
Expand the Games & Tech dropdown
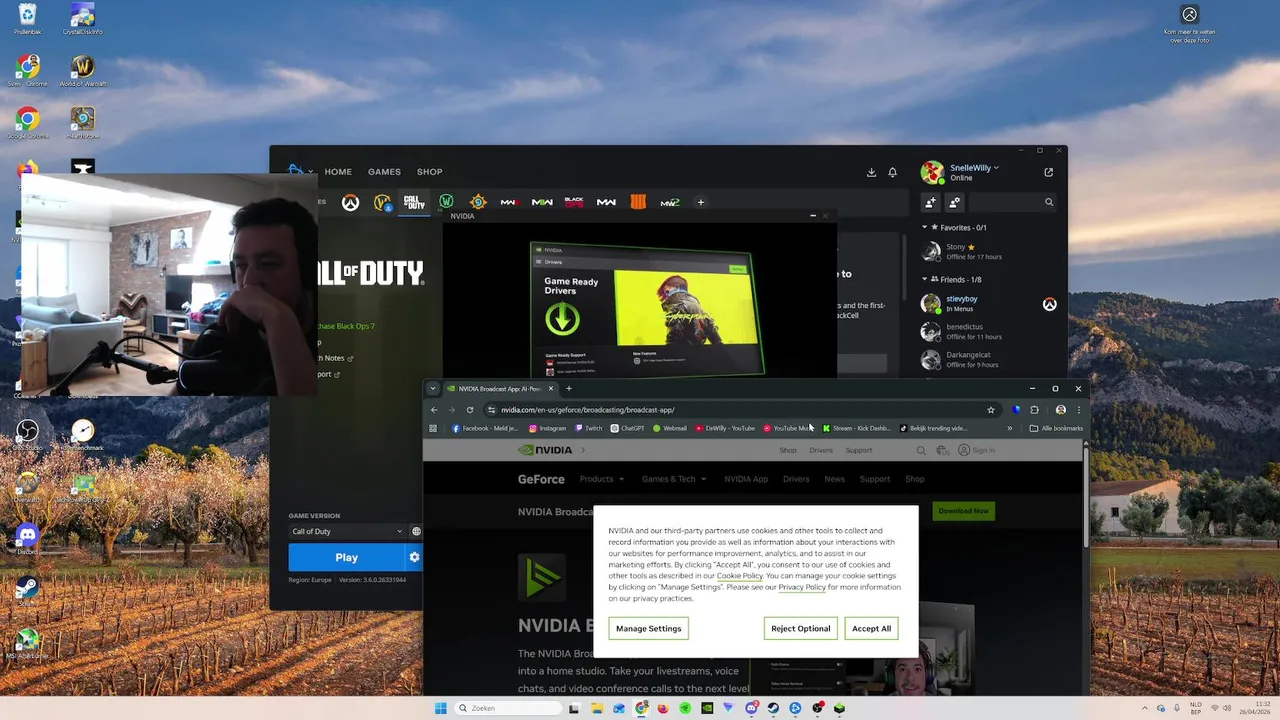coord(674,479)
